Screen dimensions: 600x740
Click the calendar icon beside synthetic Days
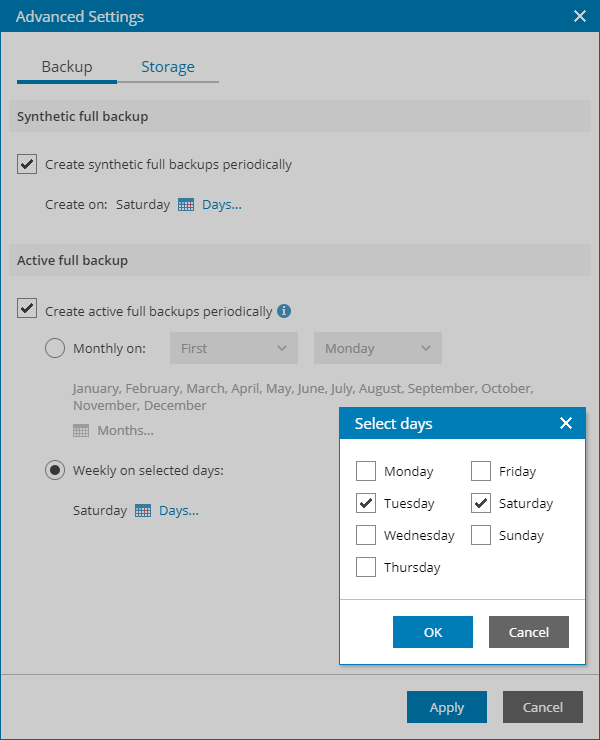tap(186, 205)
